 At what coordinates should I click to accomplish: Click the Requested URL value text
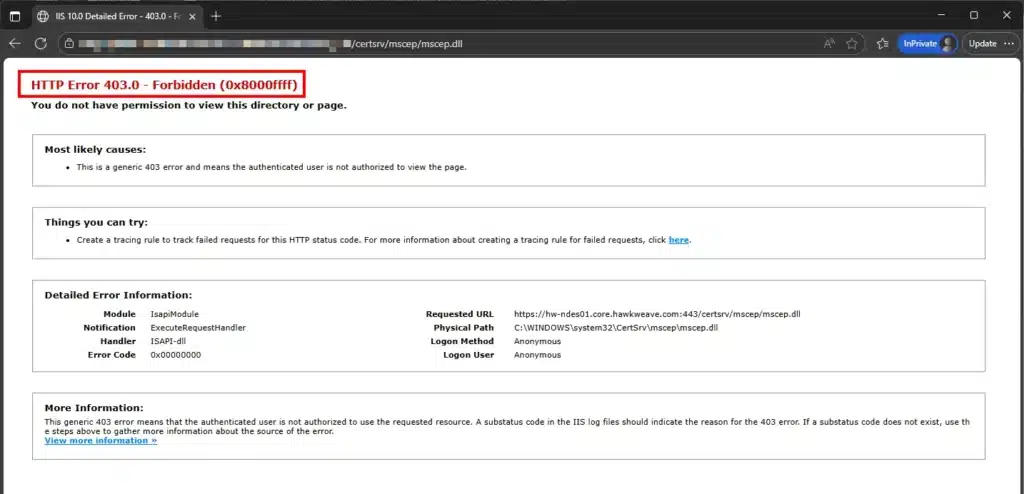click(656, 314)
